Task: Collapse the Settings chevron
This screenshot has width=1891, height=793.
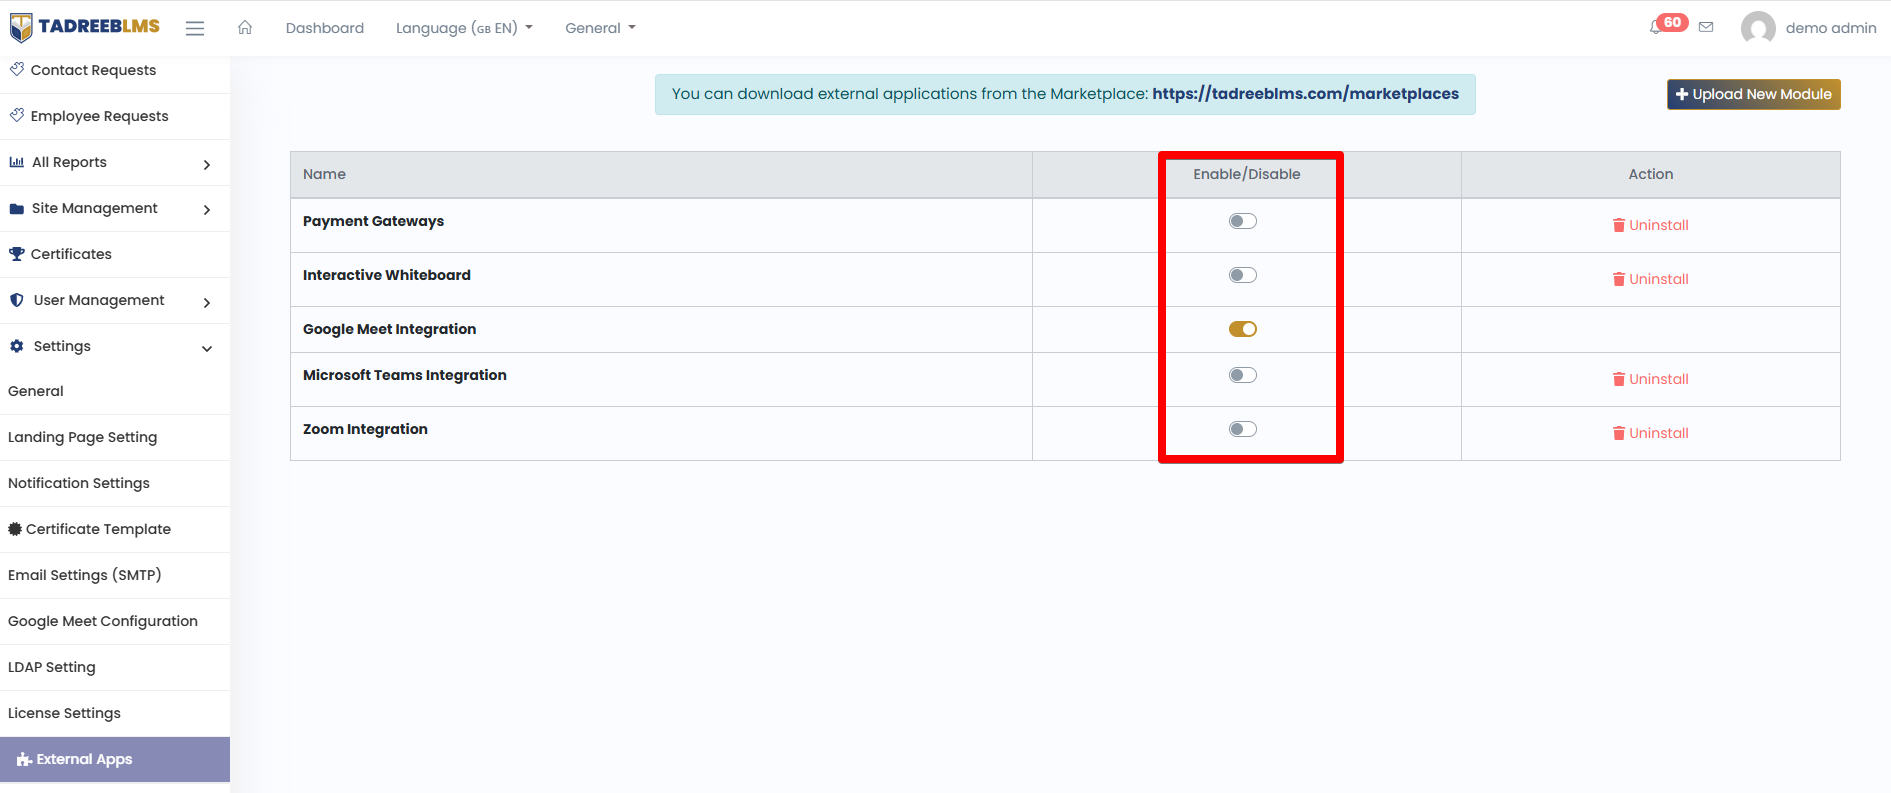Action: (x=207, y=348)
